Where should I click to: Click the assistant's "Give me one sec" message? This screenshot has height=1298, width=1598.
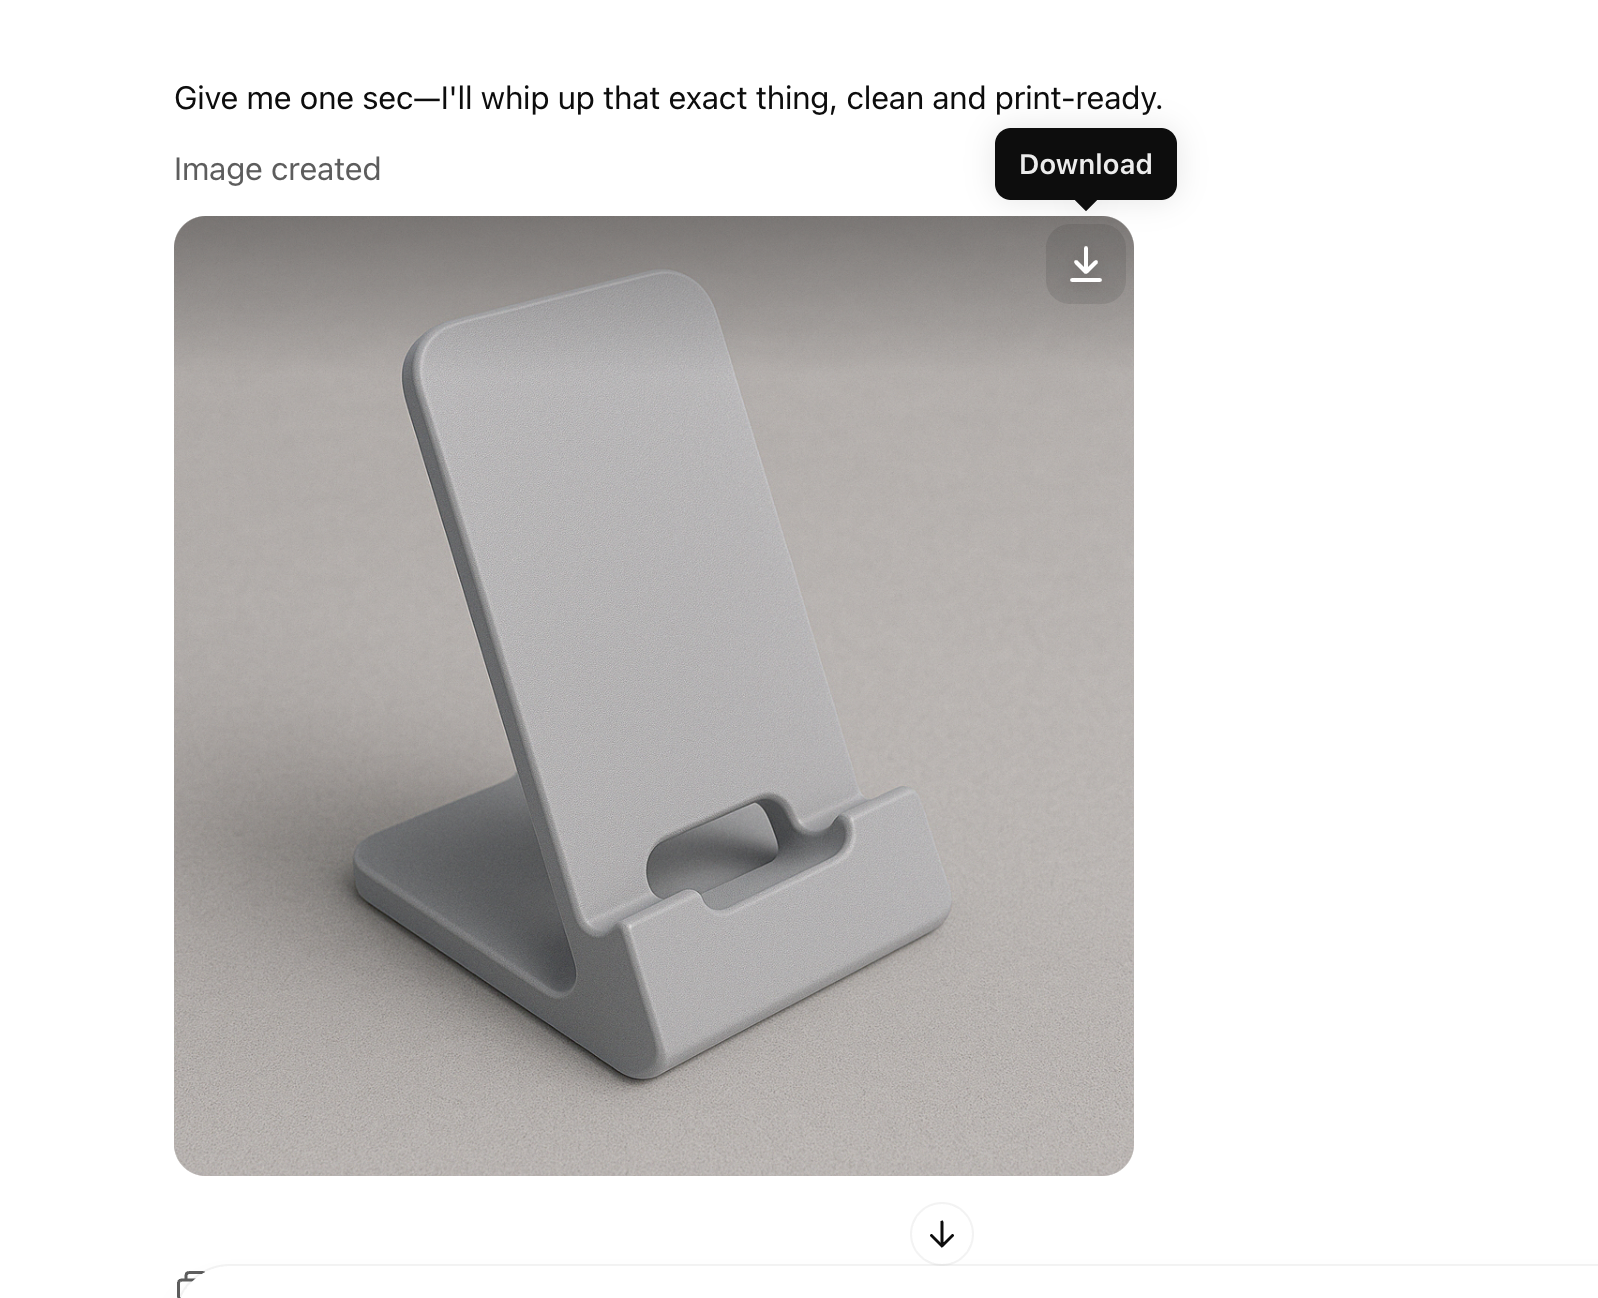pyautogui.click(x=668, y=98)
